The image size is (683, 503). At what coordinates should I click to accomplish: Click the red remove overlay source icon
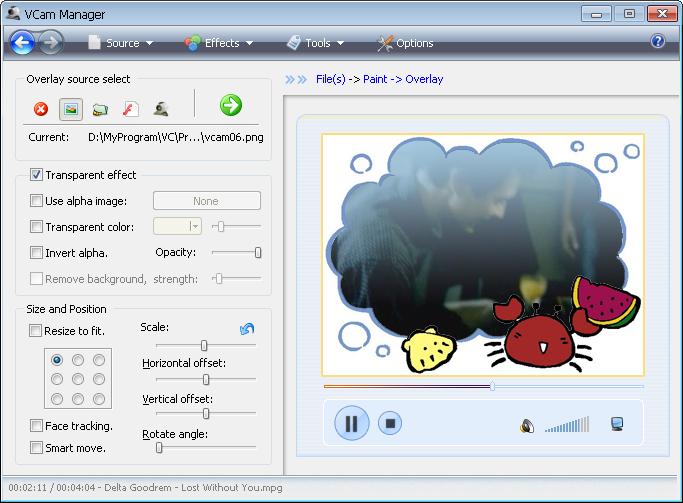41,109
